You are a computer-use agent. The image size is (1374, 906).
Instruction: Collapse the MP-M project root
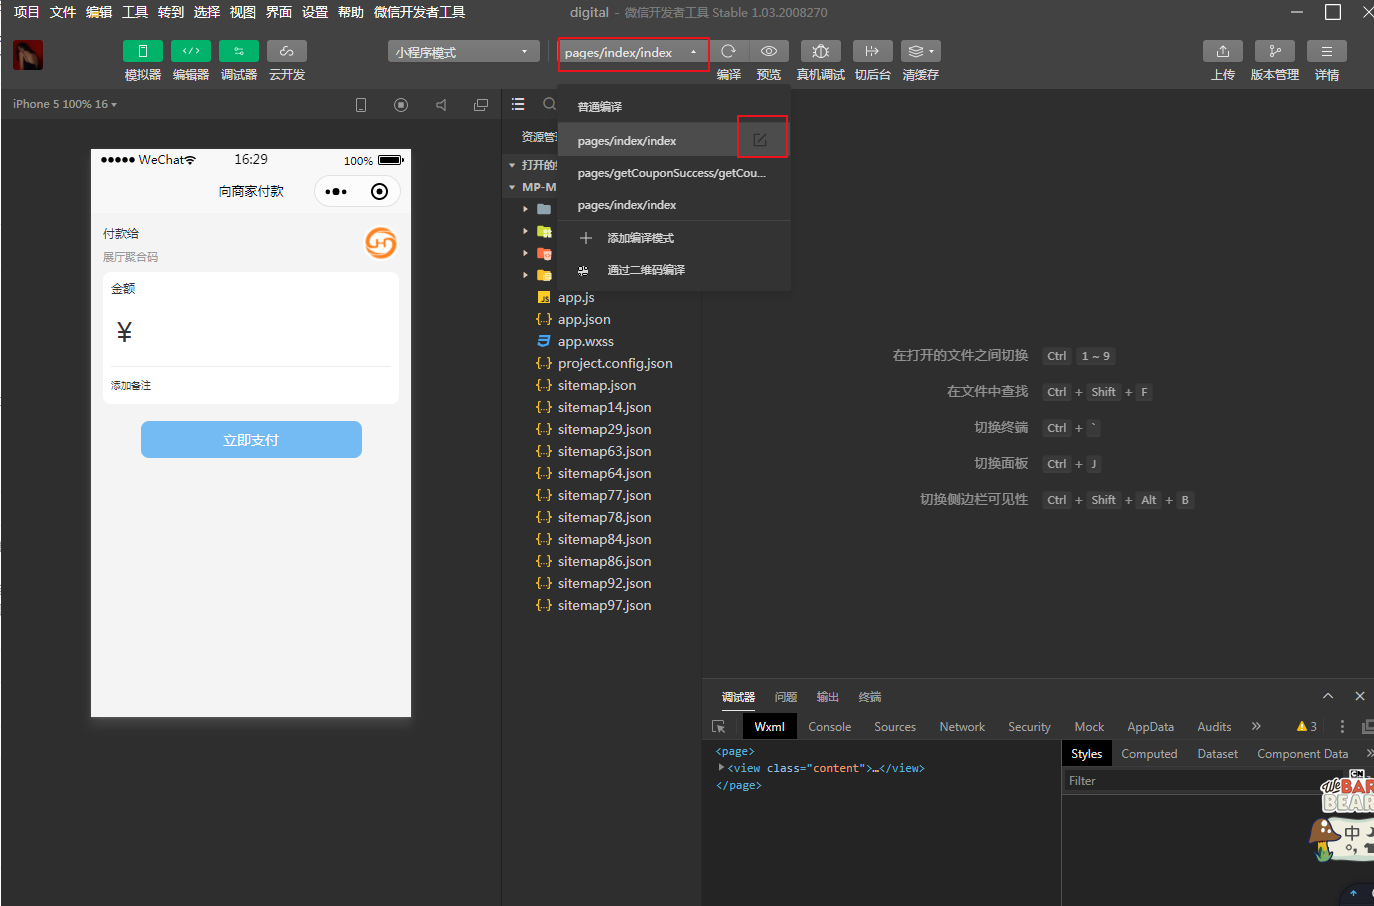click(512, 187)
